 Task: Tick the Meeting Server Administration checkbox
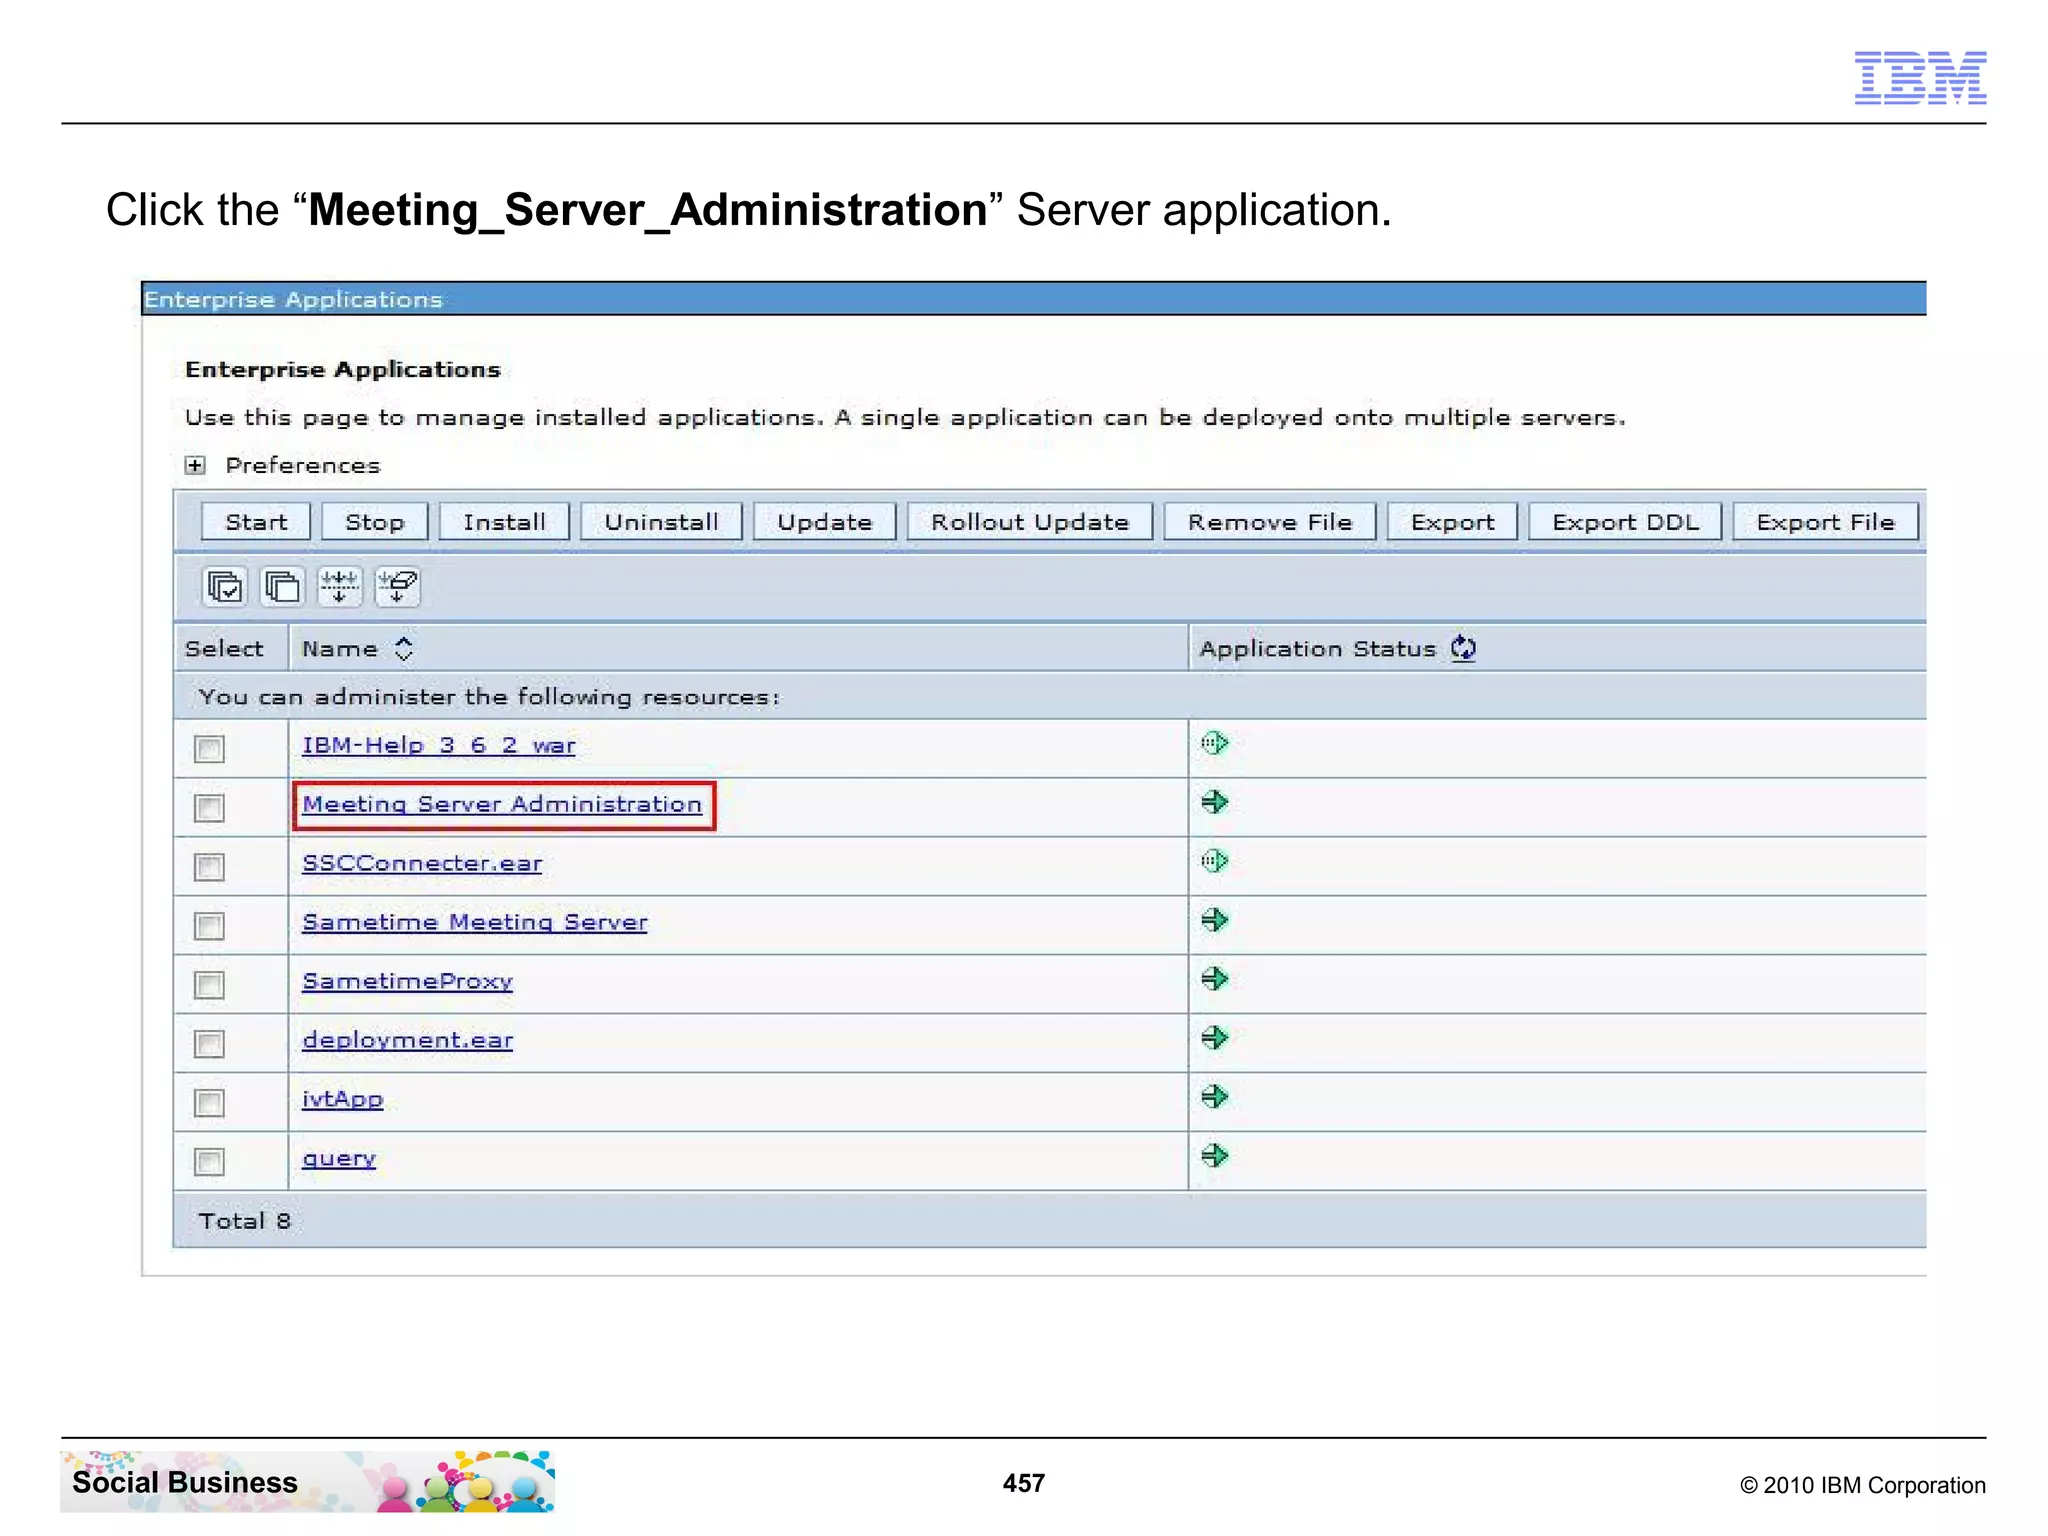click(210, 808)
